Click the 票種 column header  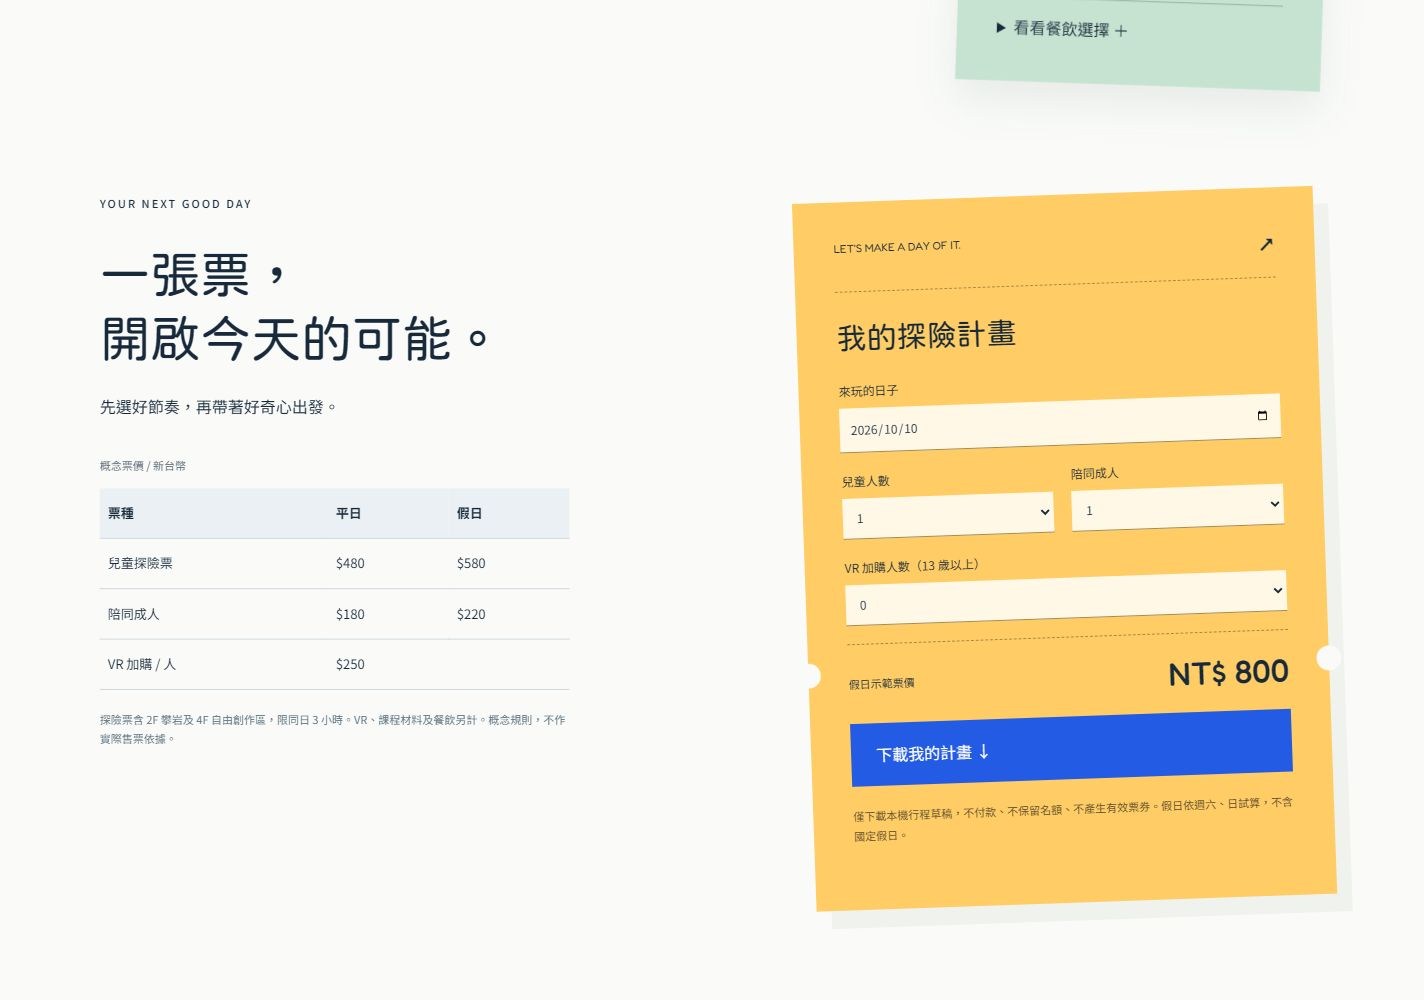121,514
